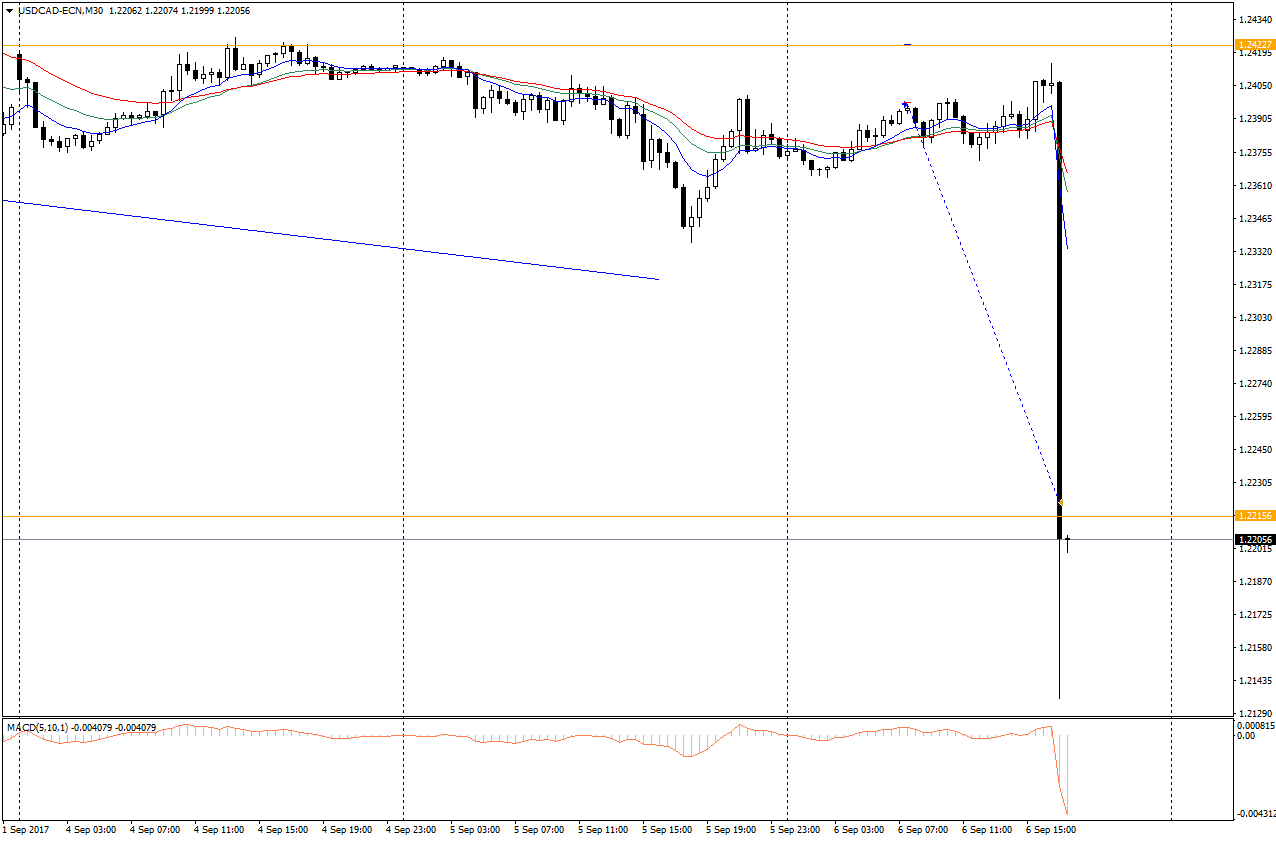
Task: Click the 1.22885 price axis label
Action: [x=1255, y=350]
